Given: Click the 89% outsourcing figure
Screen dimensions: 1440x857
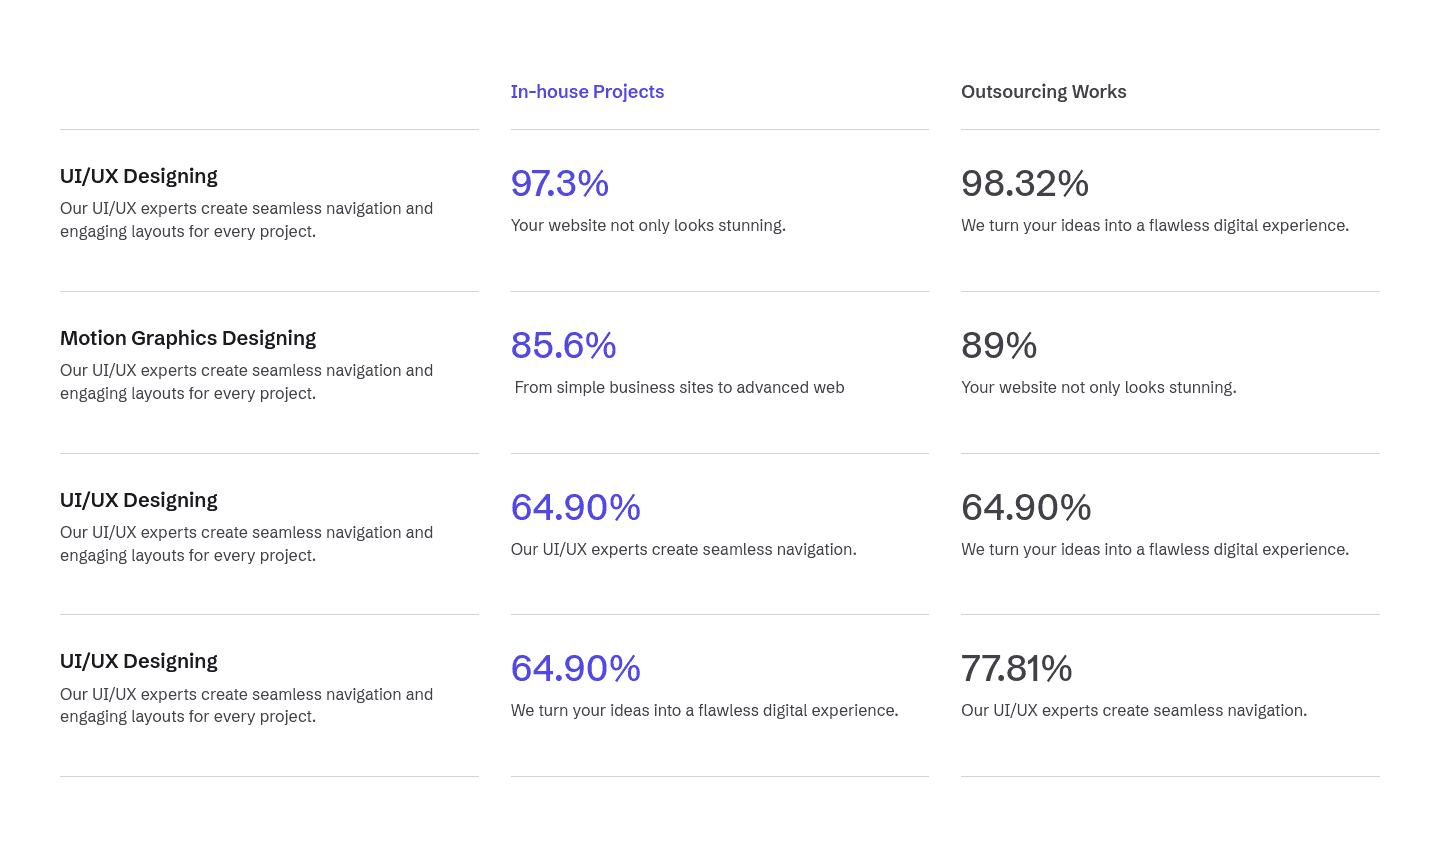Looking at the screenshot, I should pos(998,346).
